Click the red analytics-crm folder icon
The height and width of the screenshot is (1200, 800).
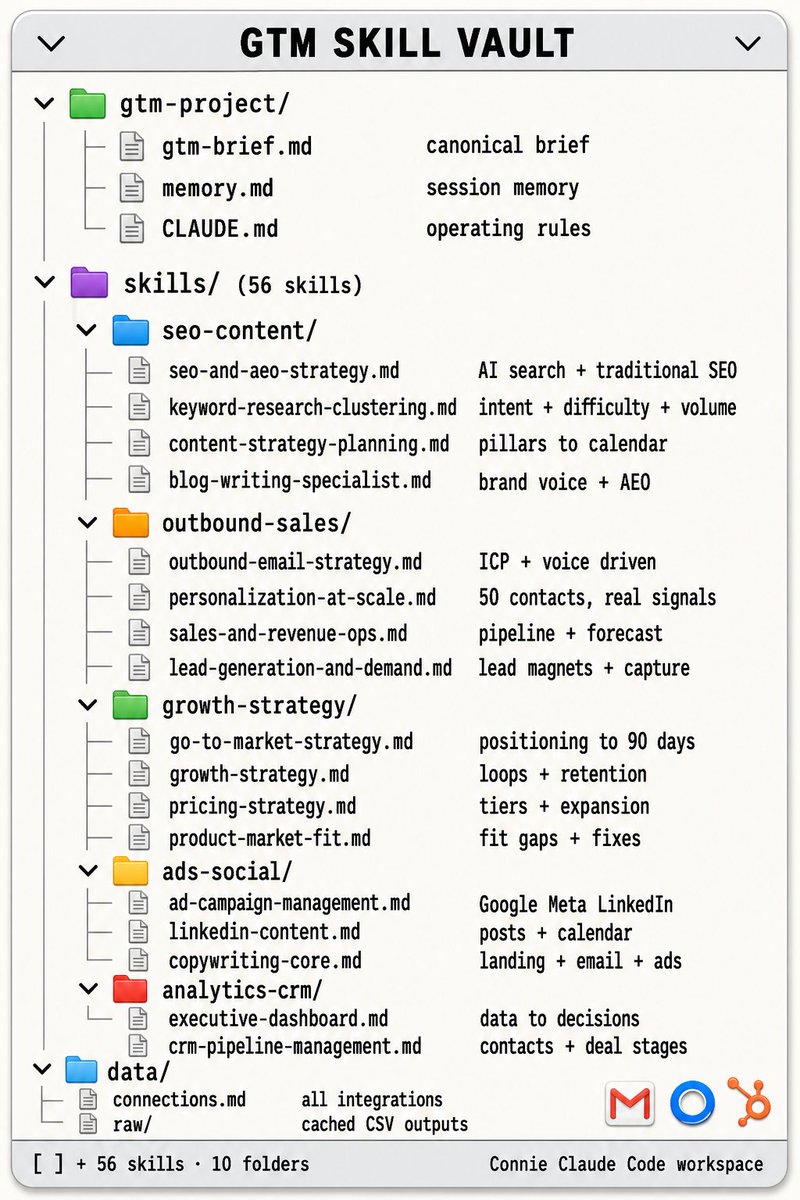pos(131,990)
